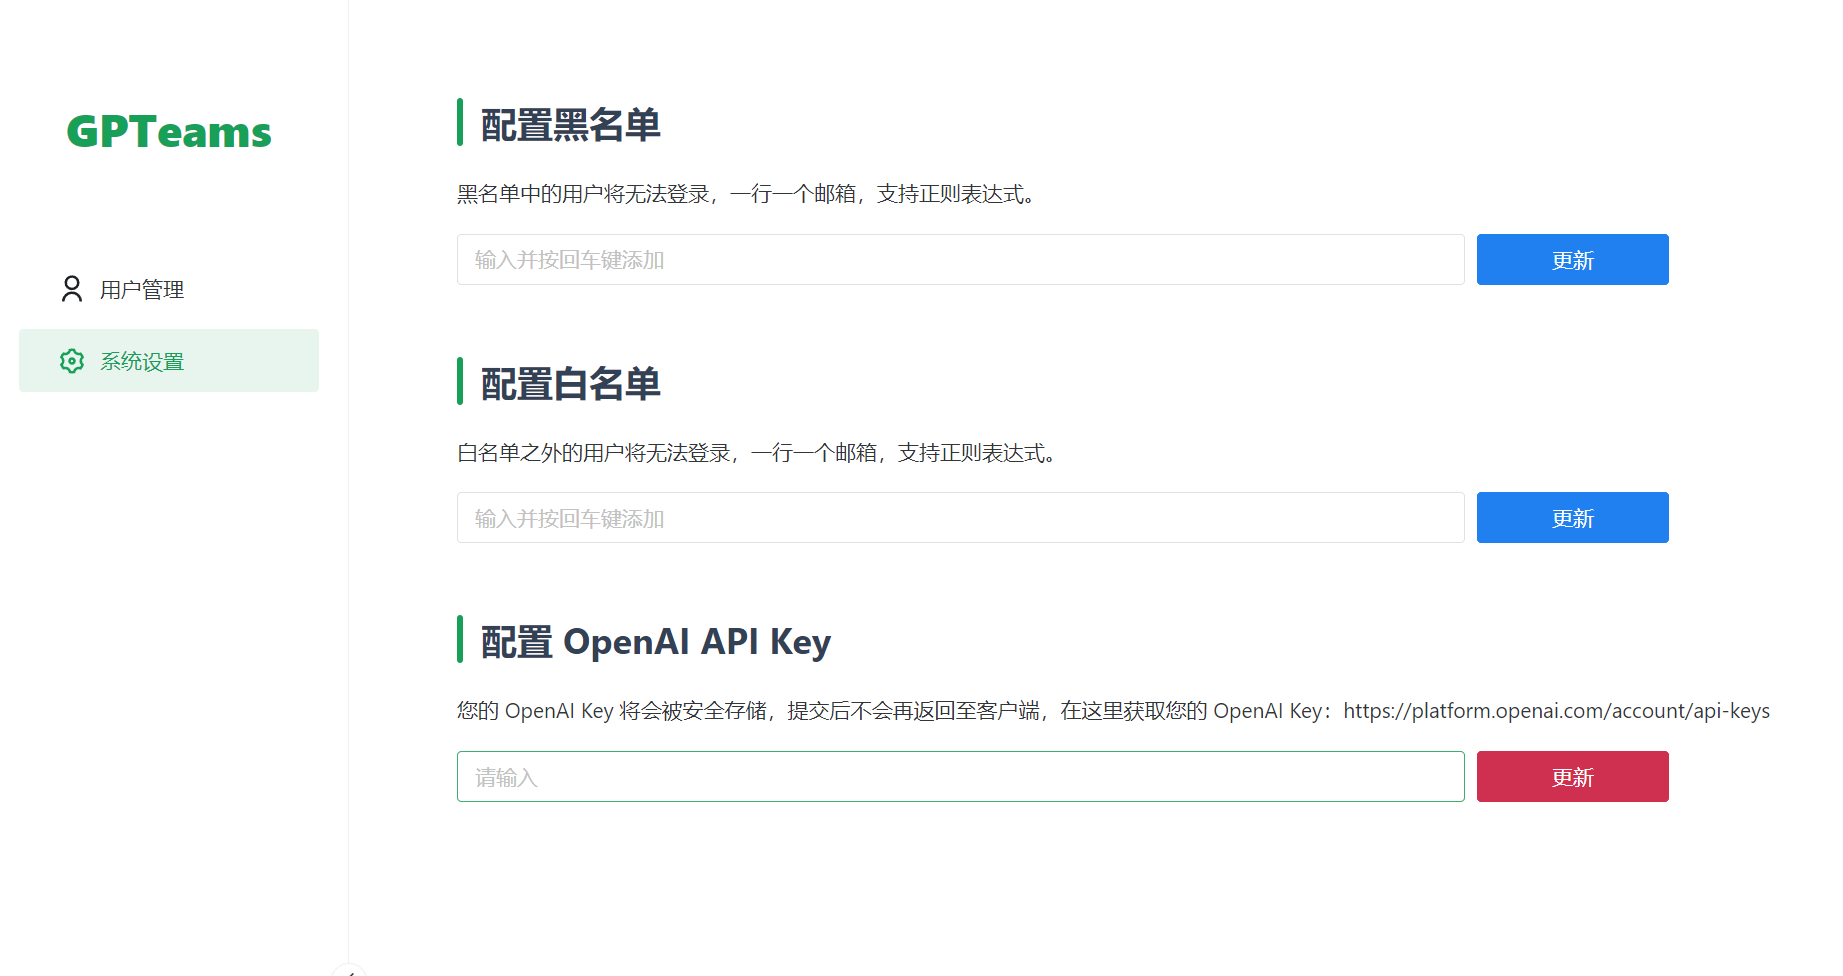Focus the OpenAI API Key input field
This screenshot has width=1843, height=976.
[x=961, y=777]
